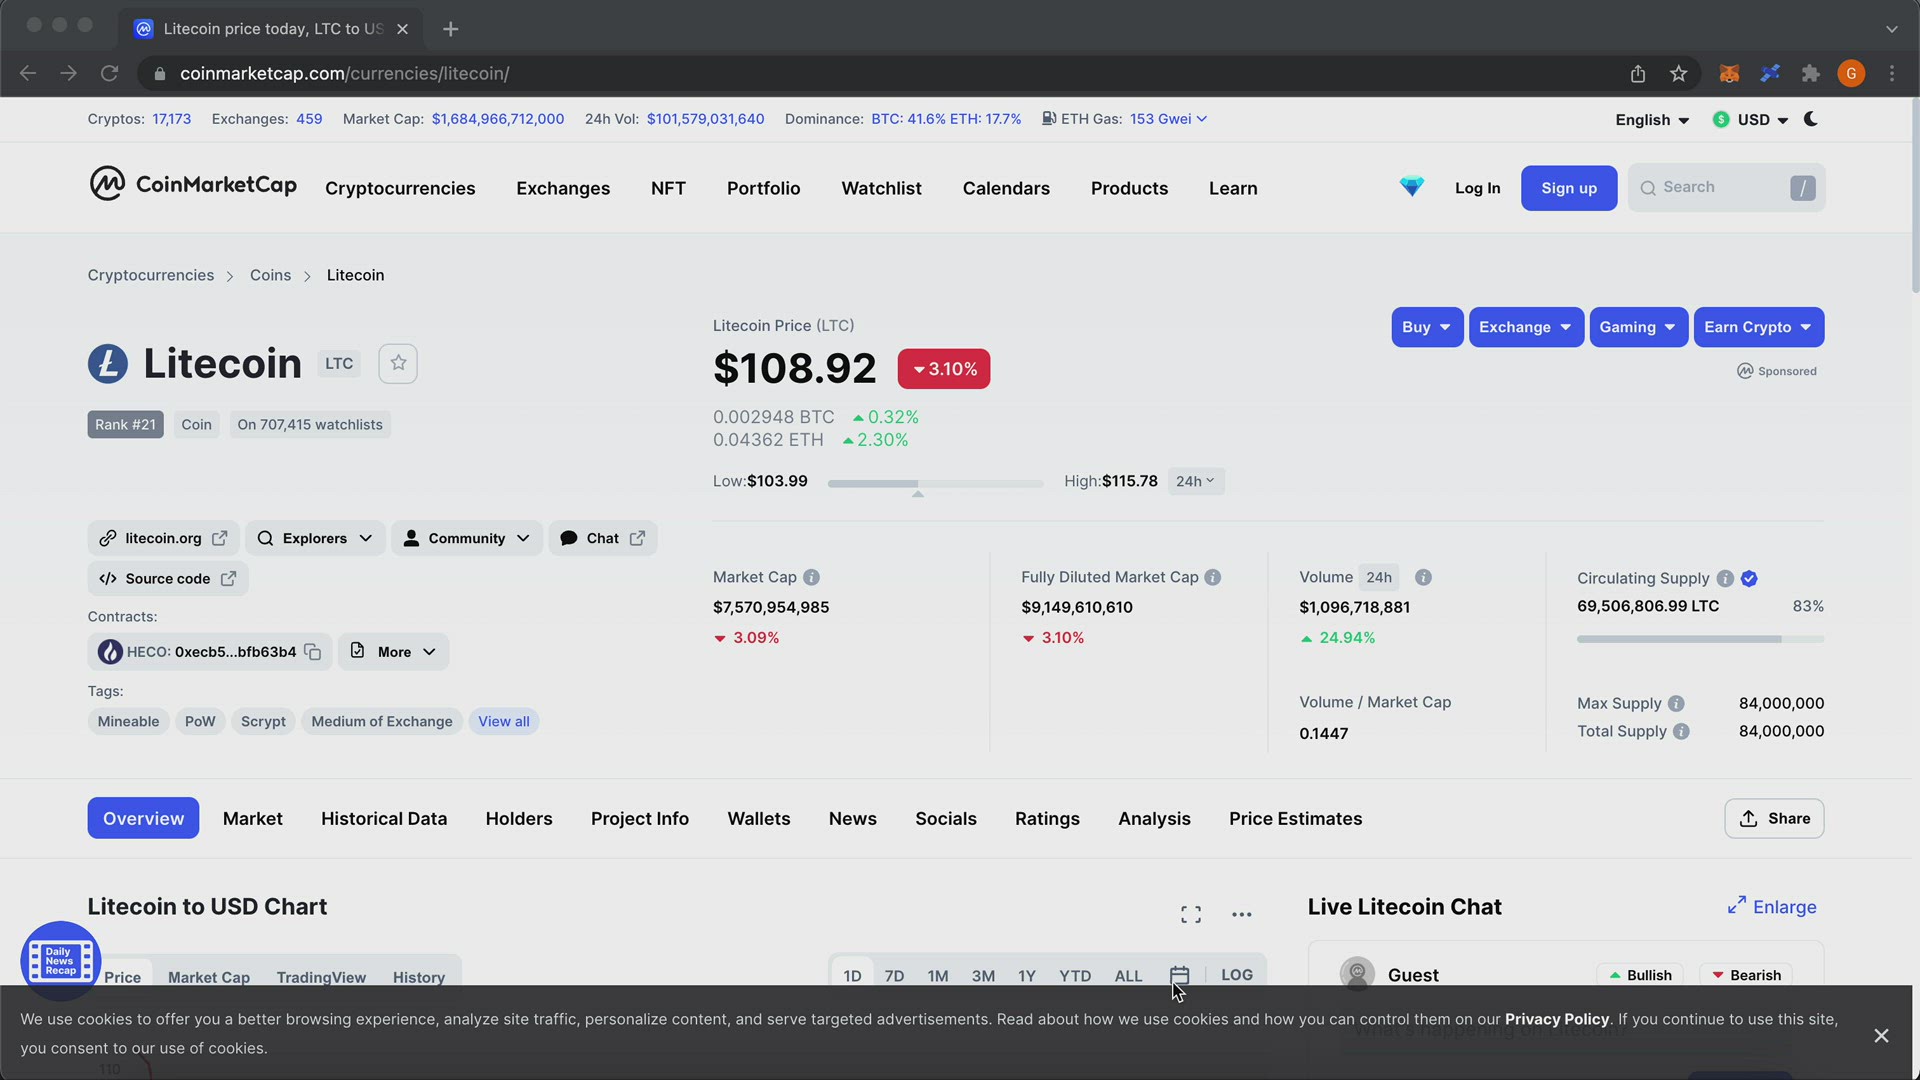This screenshot has height=1080, width=1920.
Task: Copy the HECO contract address
Action: (313, 651)
